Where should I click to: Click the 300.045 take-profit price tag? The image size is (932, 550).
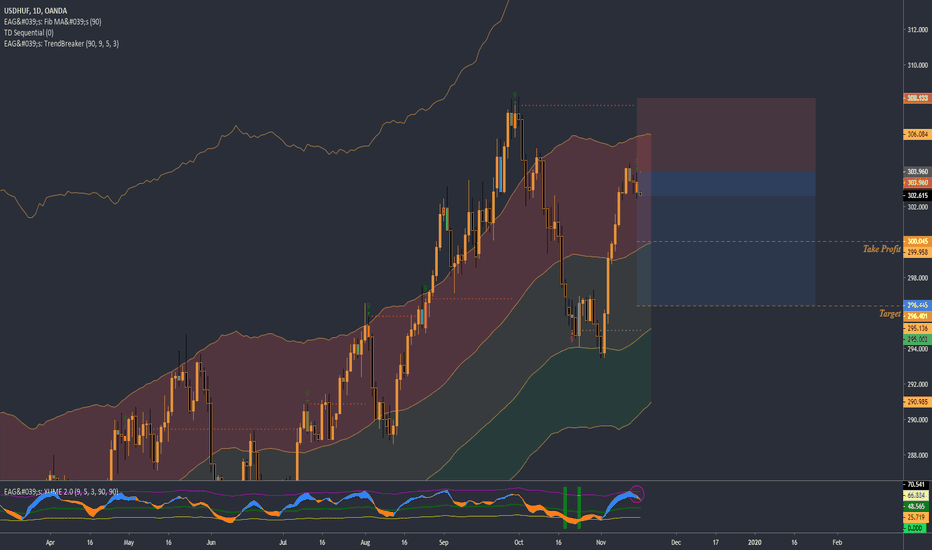point(917,241)
